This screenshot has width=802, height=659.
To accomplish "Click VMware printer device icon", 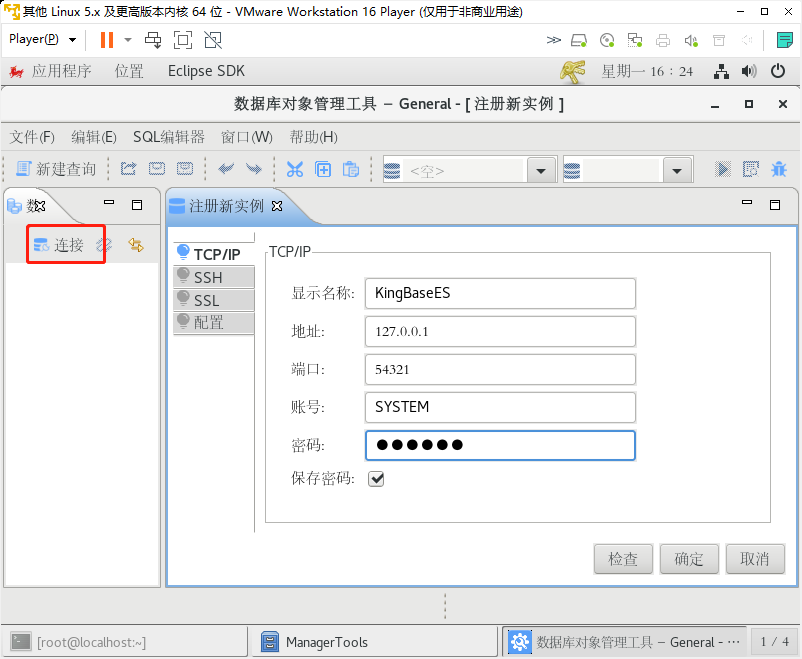I will click(663, 40).
